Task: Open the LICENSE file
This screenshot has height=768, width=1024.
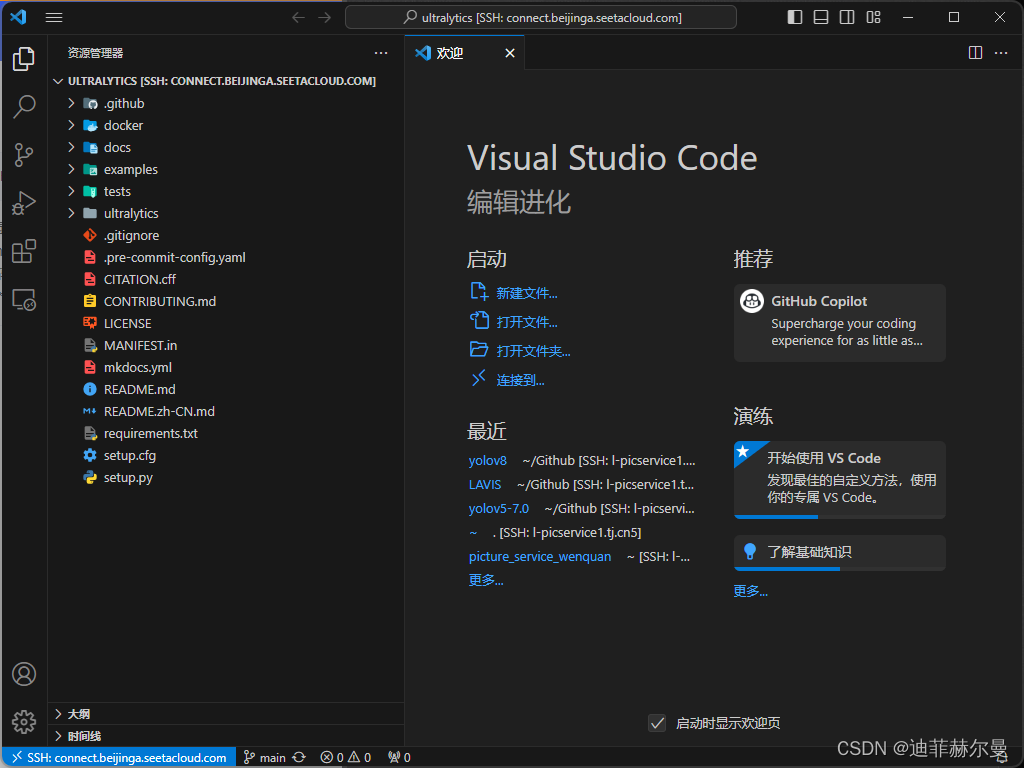Action: point(226,323)
